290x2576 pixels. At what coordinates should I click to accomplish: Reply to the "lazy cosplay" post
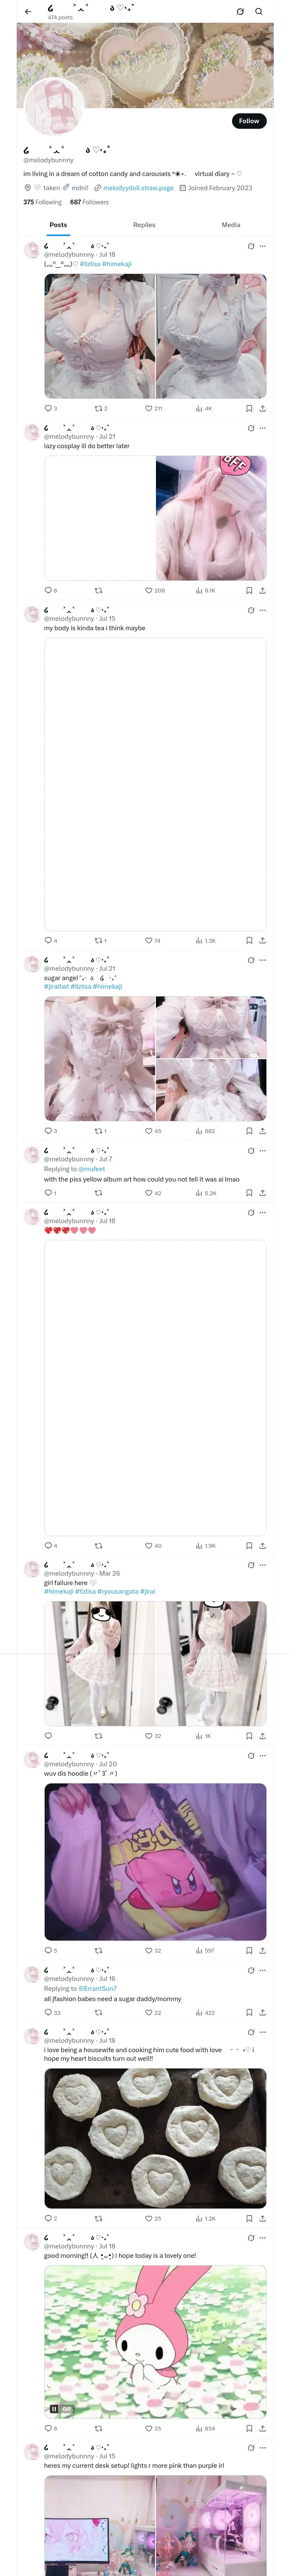point(48,590)
